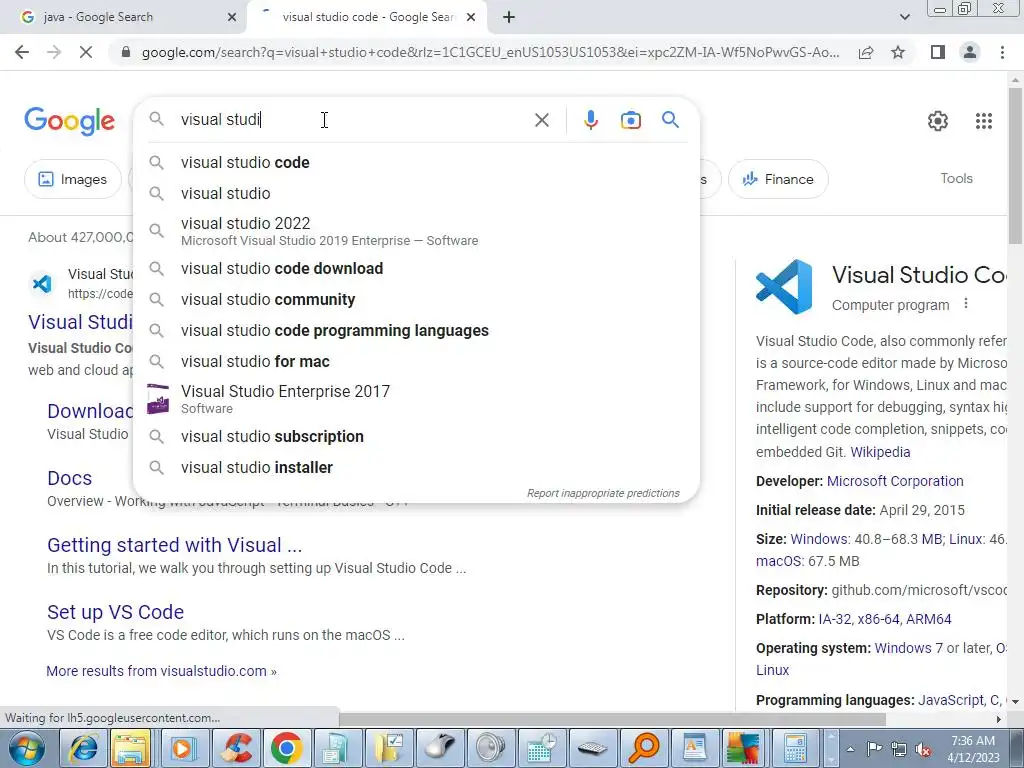Screen dimensions: 1024x768
Task: Open Wikipedia link in knowledge panel
Action: tap(880, 452)
